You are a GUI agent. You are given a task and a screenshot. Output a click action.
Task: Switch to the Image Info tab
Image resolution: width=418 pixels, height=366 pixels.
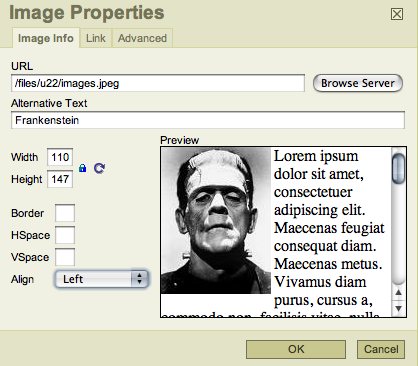pos(46,38)
